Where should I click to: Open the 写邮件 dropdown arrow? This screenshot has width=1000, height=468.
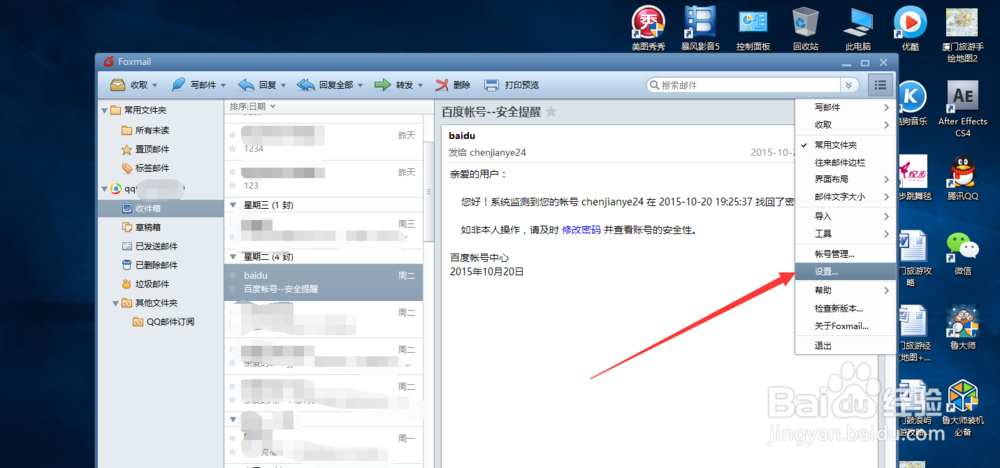click(x=223, y=85)
